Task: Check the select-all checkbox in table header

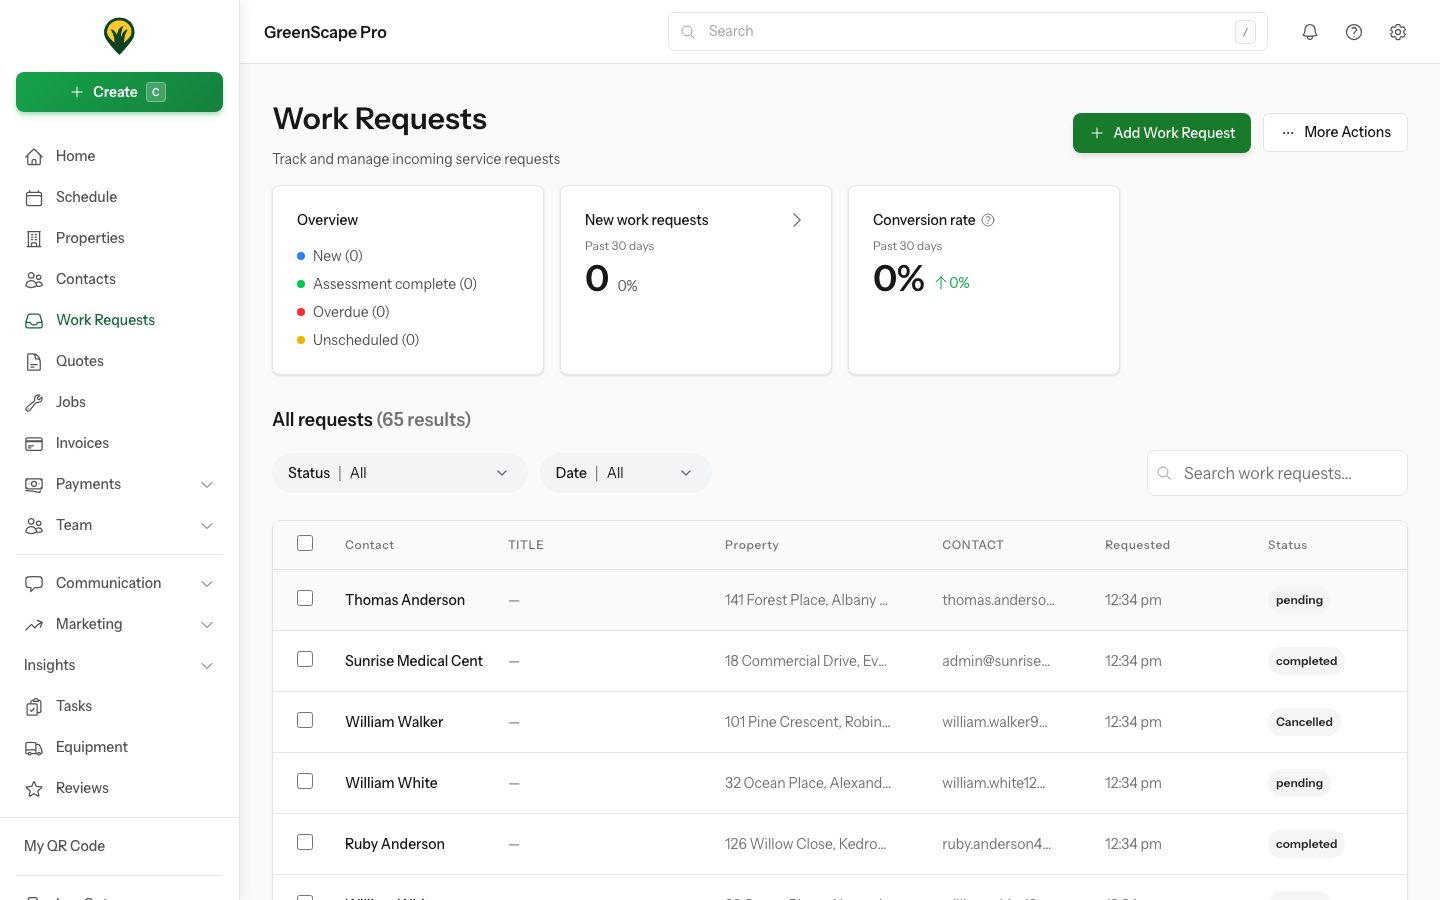Action: pos(305,543)
